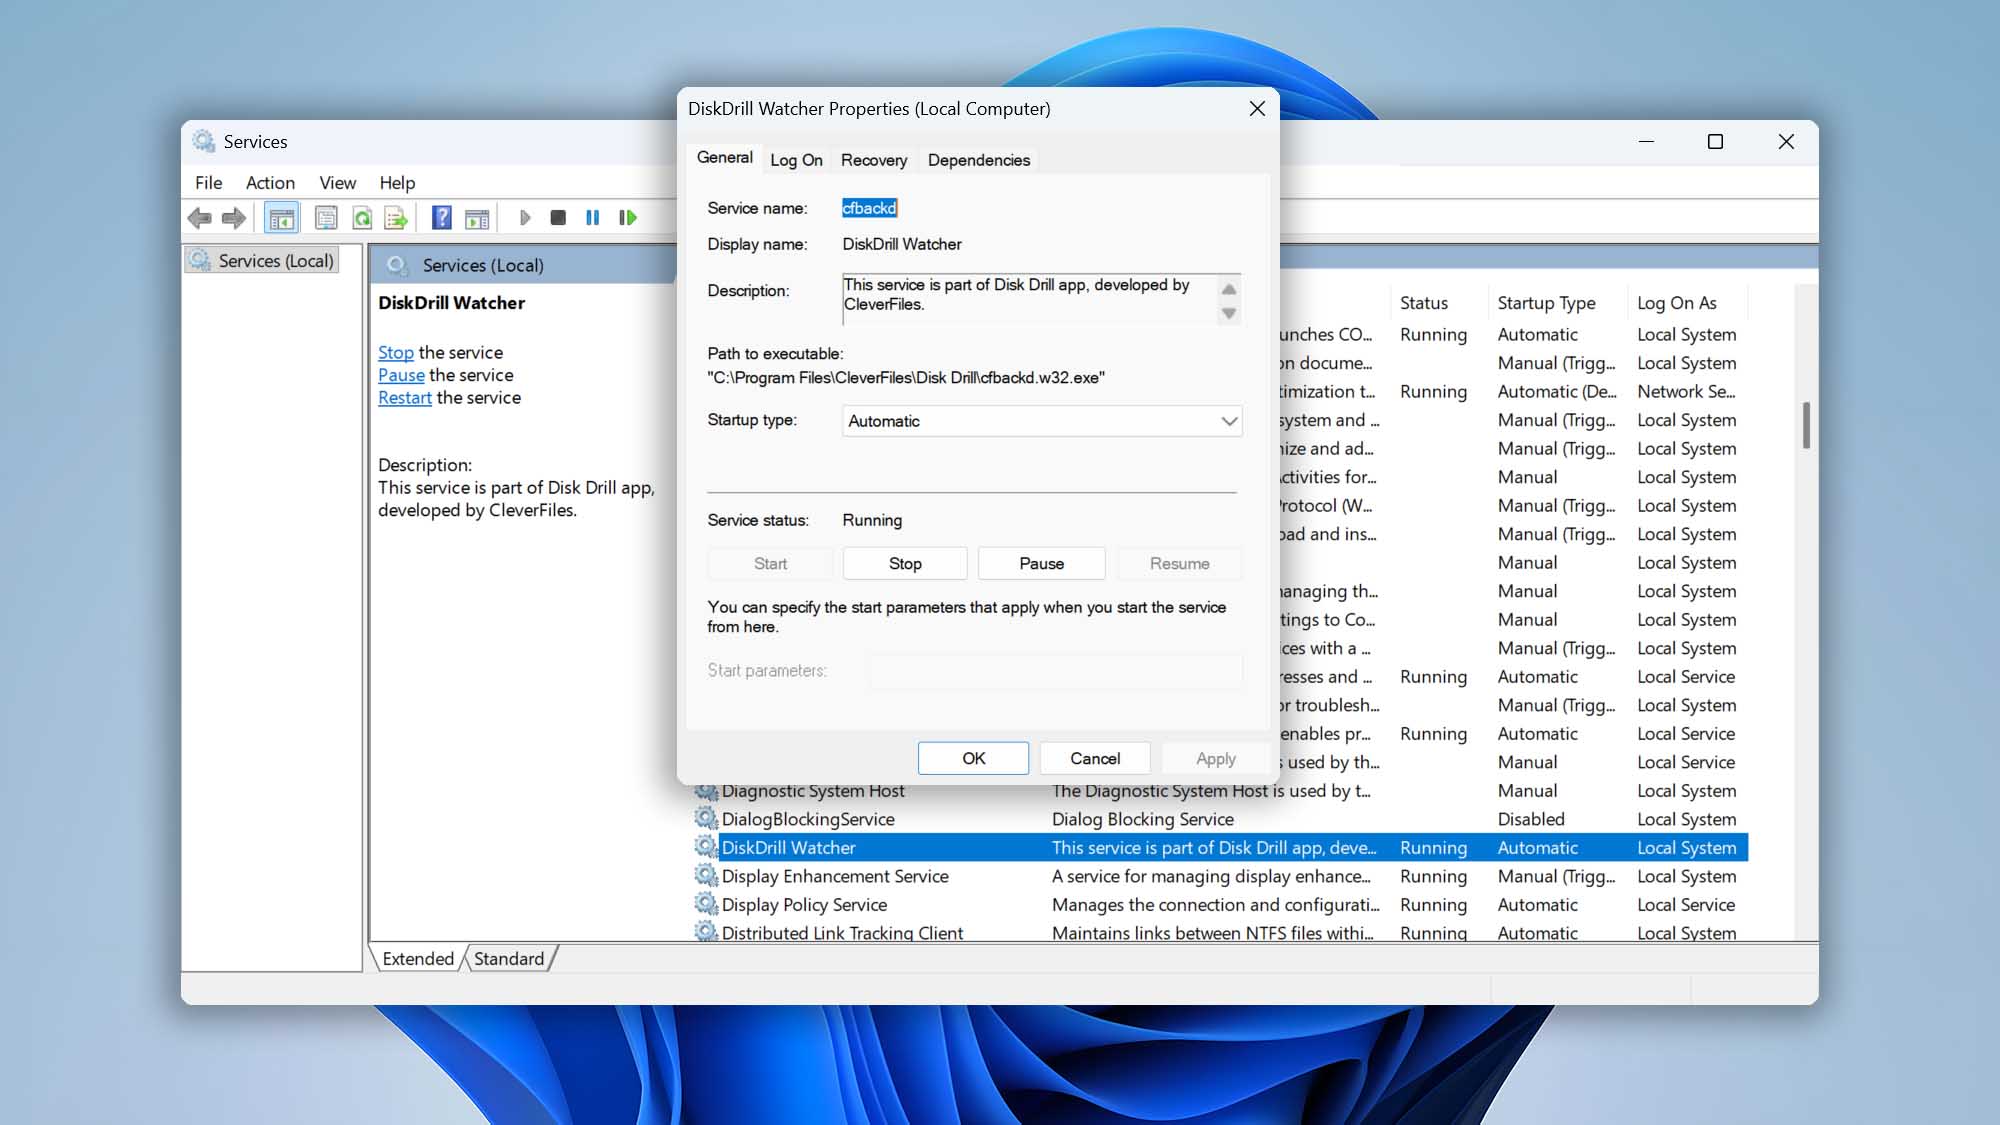
Task: Click gear icon beside Display Policy Service
Action: coord(706,904)
